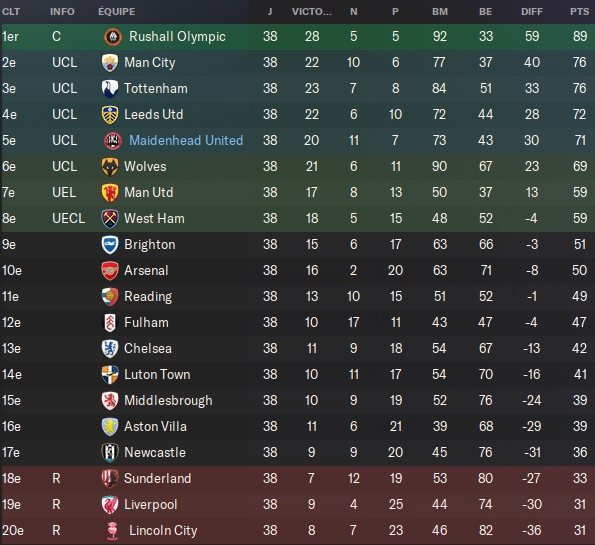The width and height of the screenshot is (595, 545).
Task: Click the Tottenham cockerel crest
Action: 110,89
